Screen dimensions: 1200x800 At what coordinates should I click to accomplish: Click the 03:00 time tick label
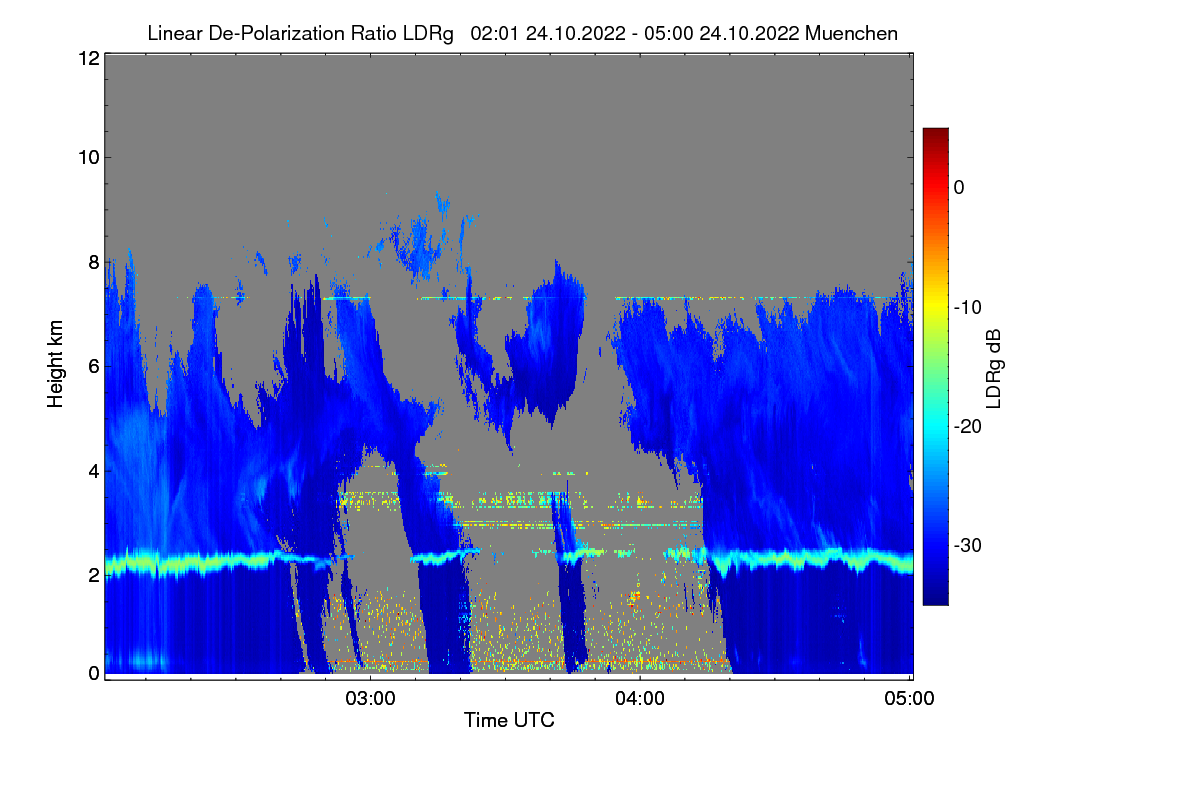tap(370, 699)
